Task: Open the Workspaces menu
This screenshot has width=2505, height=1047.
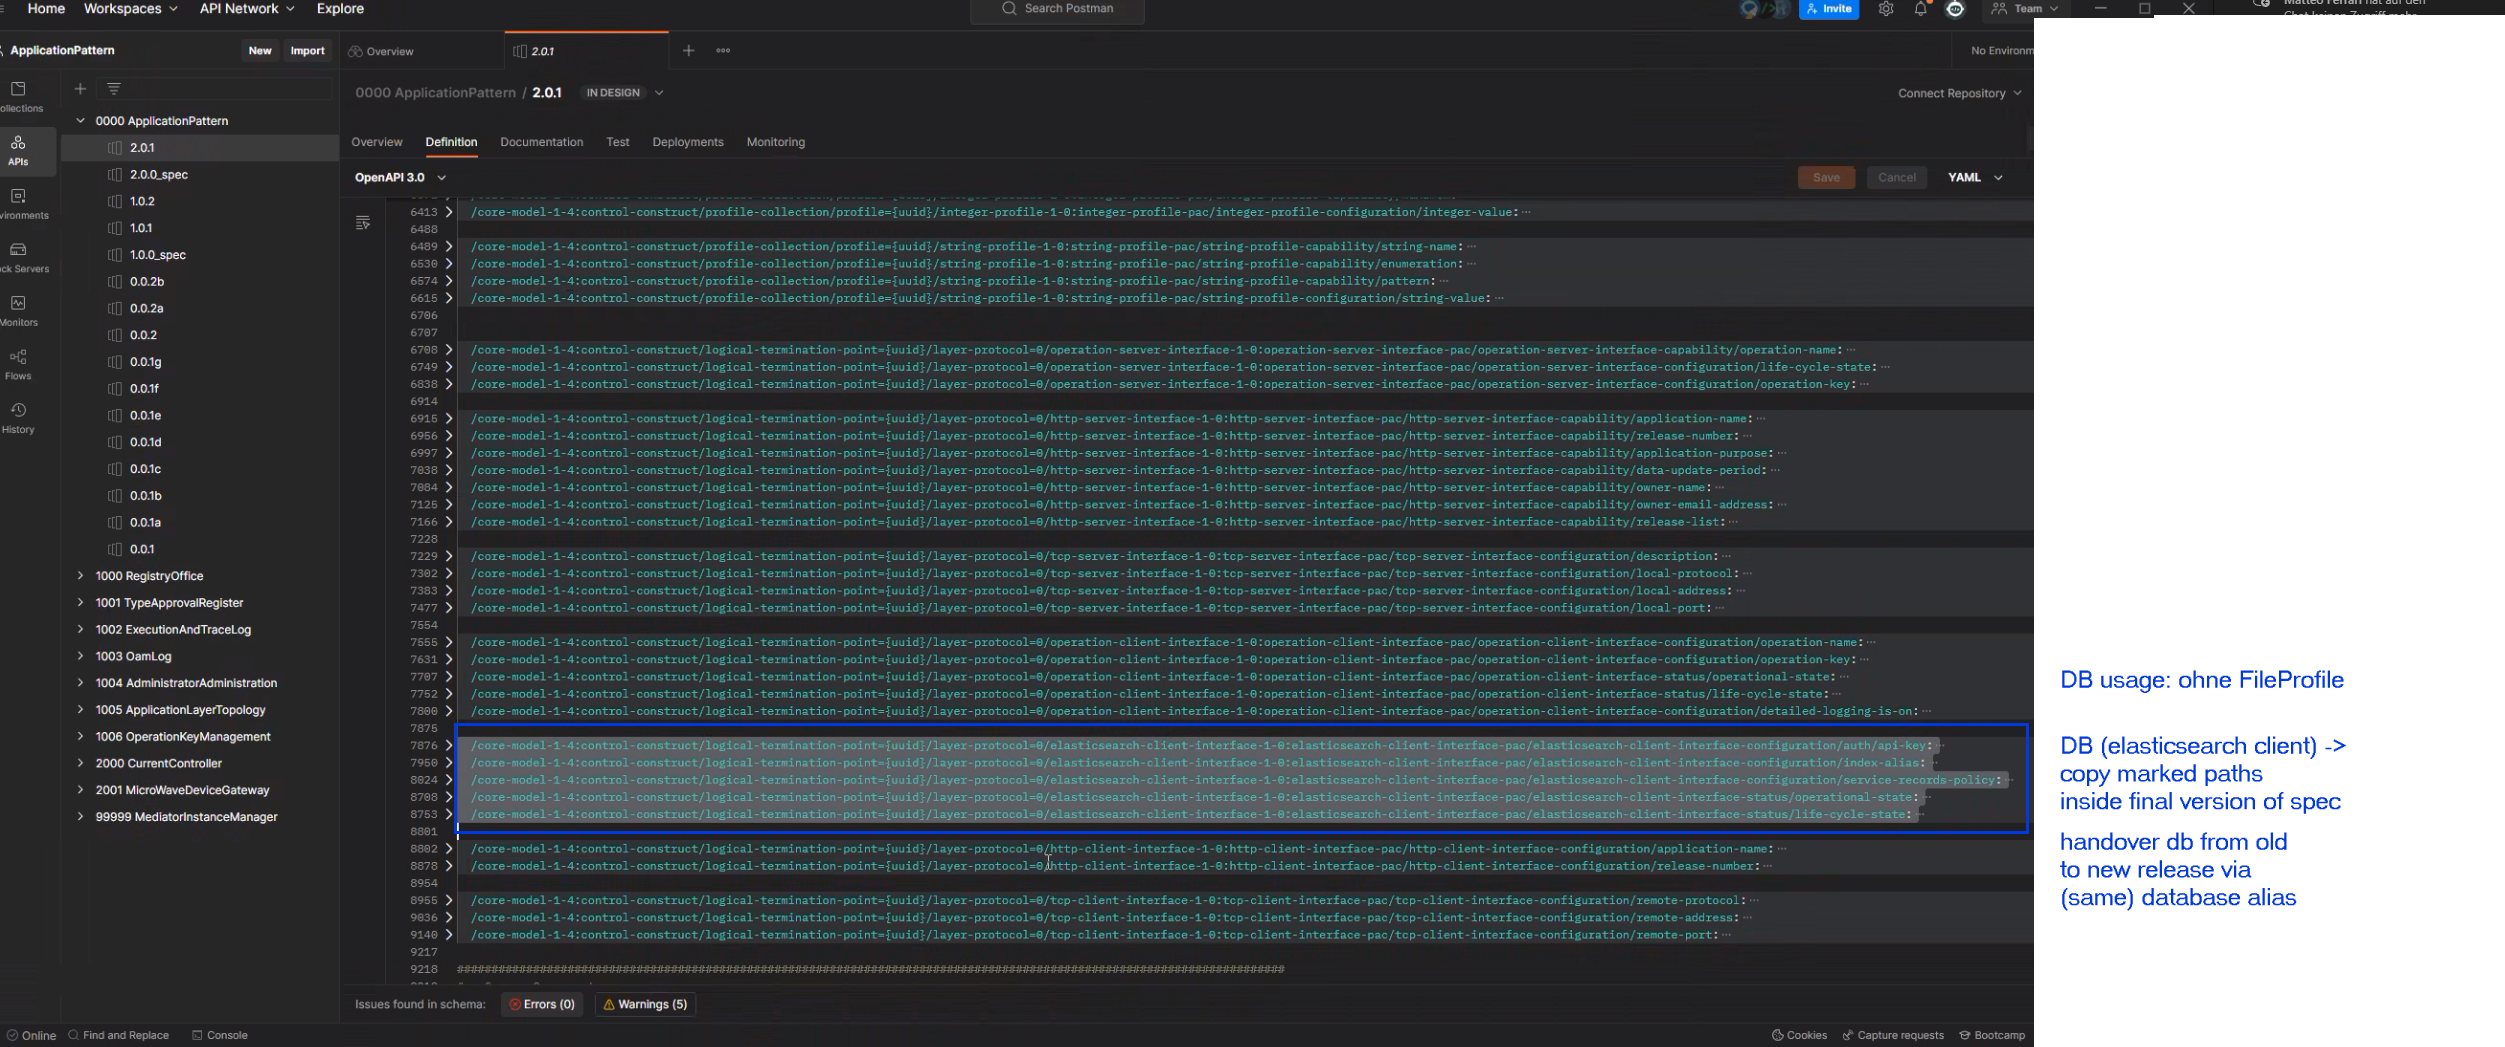Action: coord(131,8)
